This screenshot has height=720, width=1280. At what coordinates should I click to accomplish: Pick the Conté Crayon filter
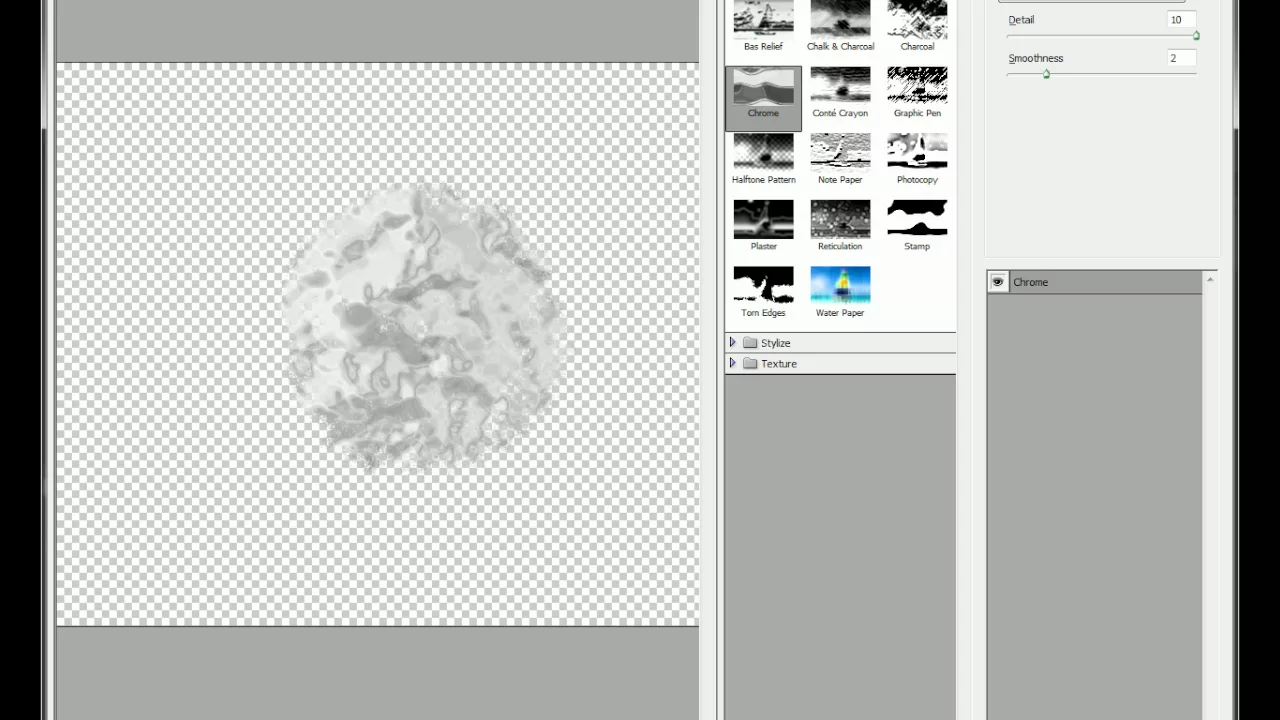point(840,93)
